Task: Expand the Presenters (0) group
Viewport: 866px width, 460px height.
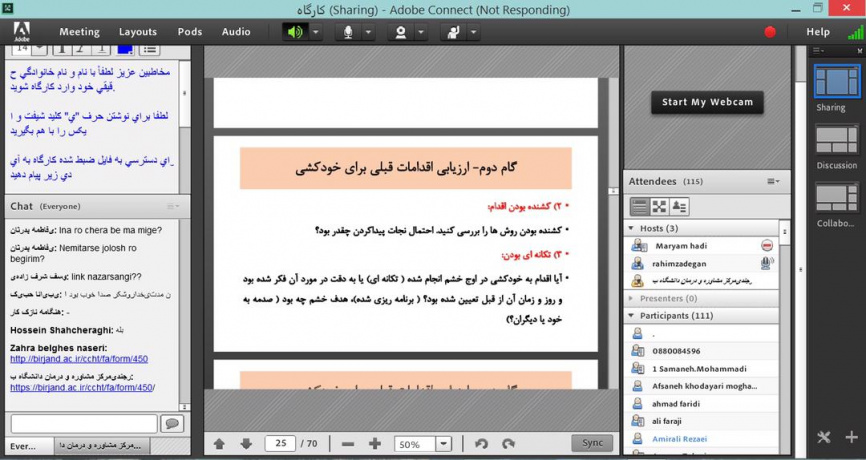Action: 631,298
